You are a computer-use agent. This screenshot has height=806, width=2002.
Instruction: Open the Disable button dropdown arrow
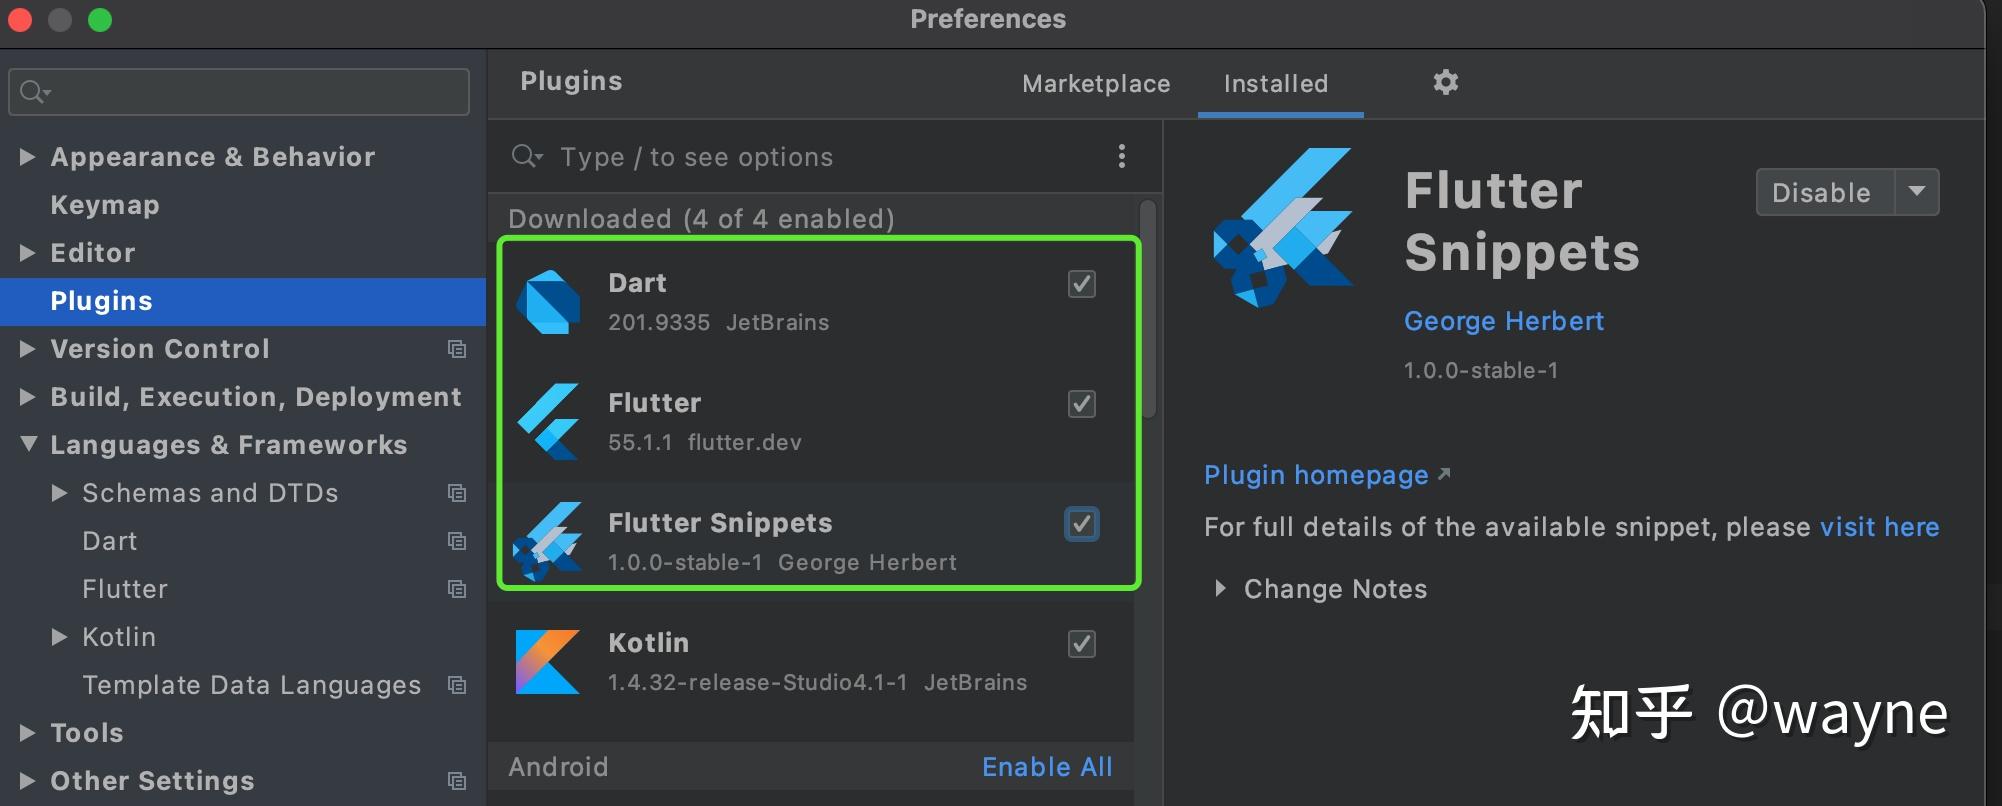(x=1916, y=192)
